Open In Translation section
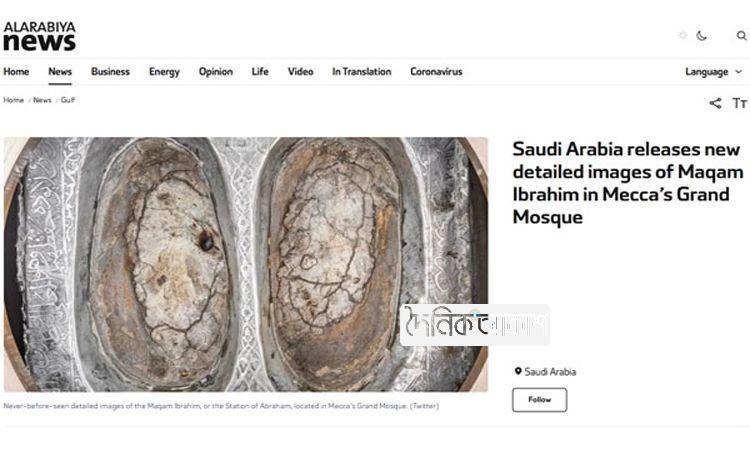750x450 pixels. 361,72
